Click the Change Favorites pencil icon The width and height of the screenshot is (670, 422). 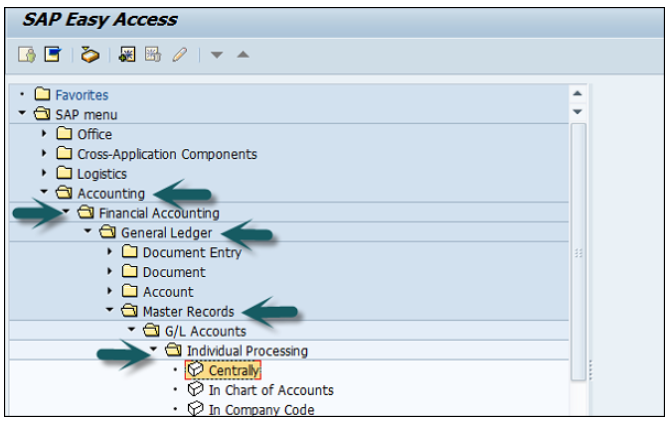[179, 54]
